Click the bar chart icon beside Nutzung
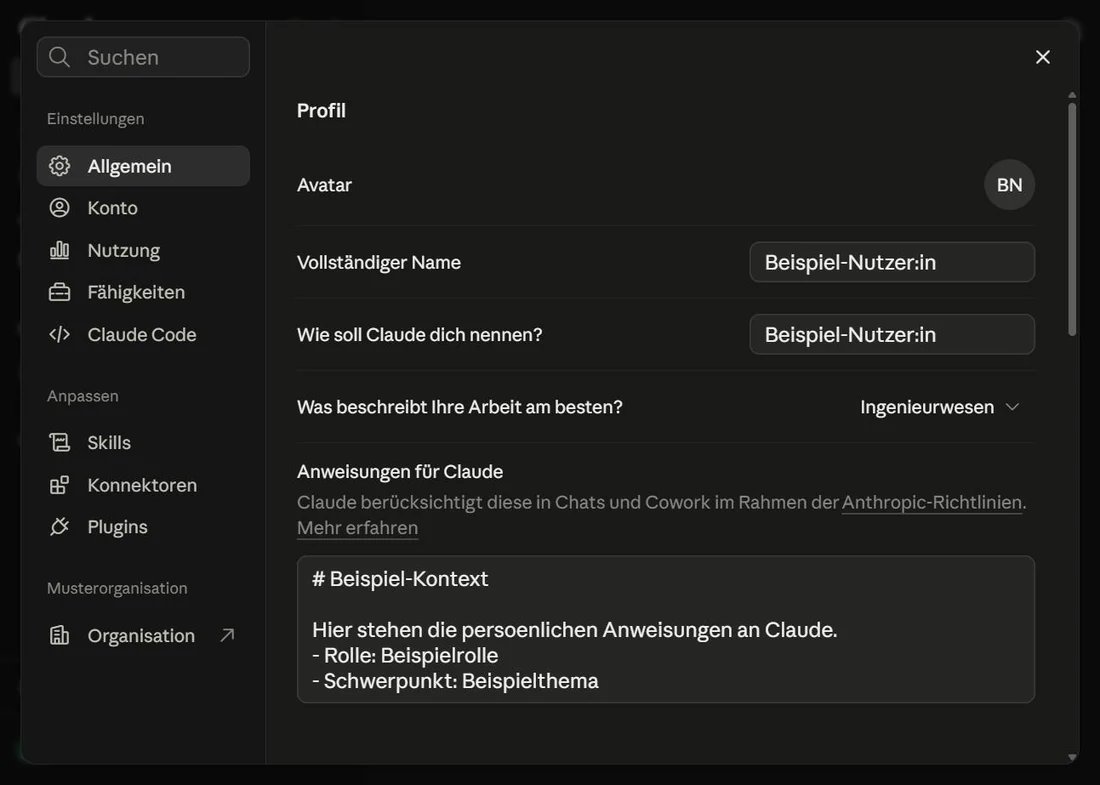The height and width of the screenshot is (785, 1100). 60,250
